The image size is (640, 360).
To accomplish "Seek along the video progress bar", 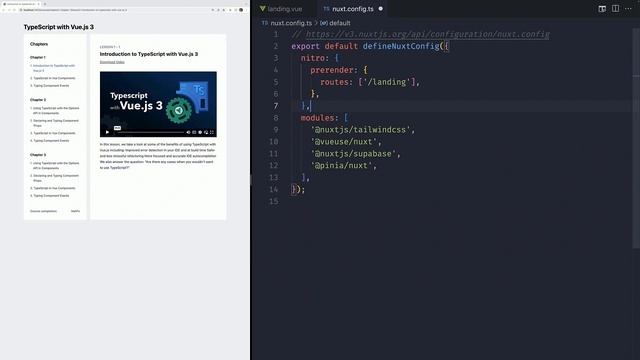I will [x=150, y=132].
